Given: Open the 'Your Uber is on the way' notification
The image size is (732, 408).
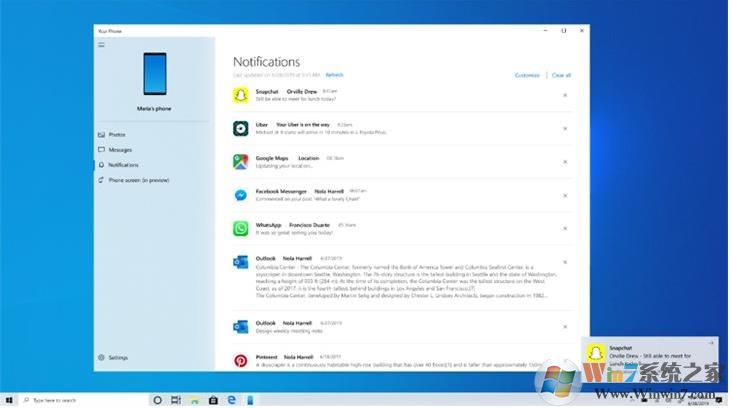Looking at the screenshot, I should click(303, 125).
